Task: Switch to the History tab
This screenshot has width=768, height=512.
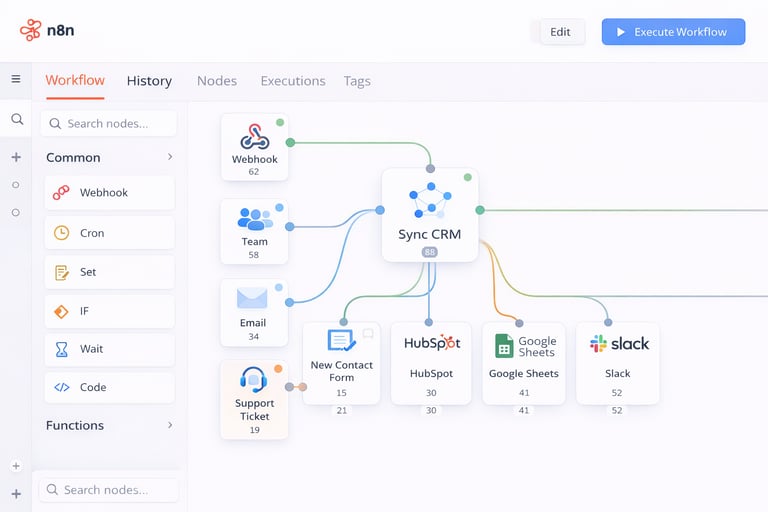Action: click(x=149, y=81)
